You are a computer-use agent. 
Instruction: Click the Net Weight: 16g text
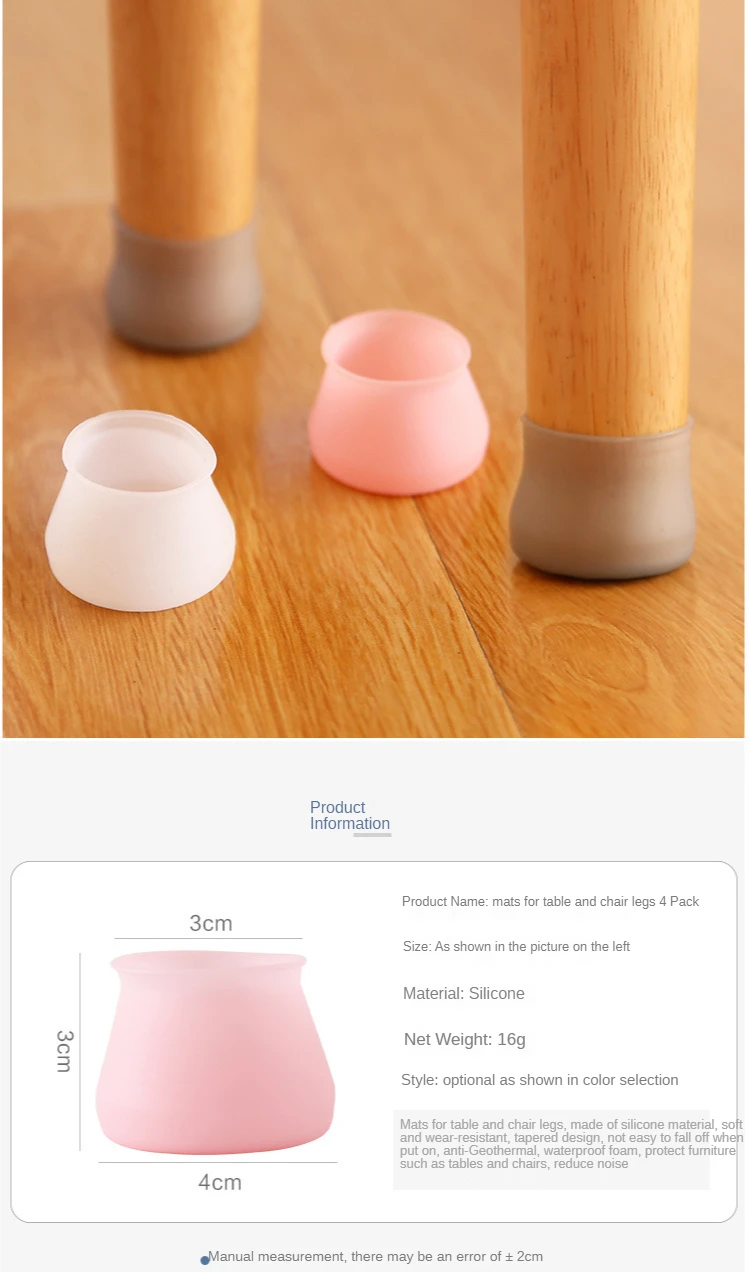tap(464, 1039)
